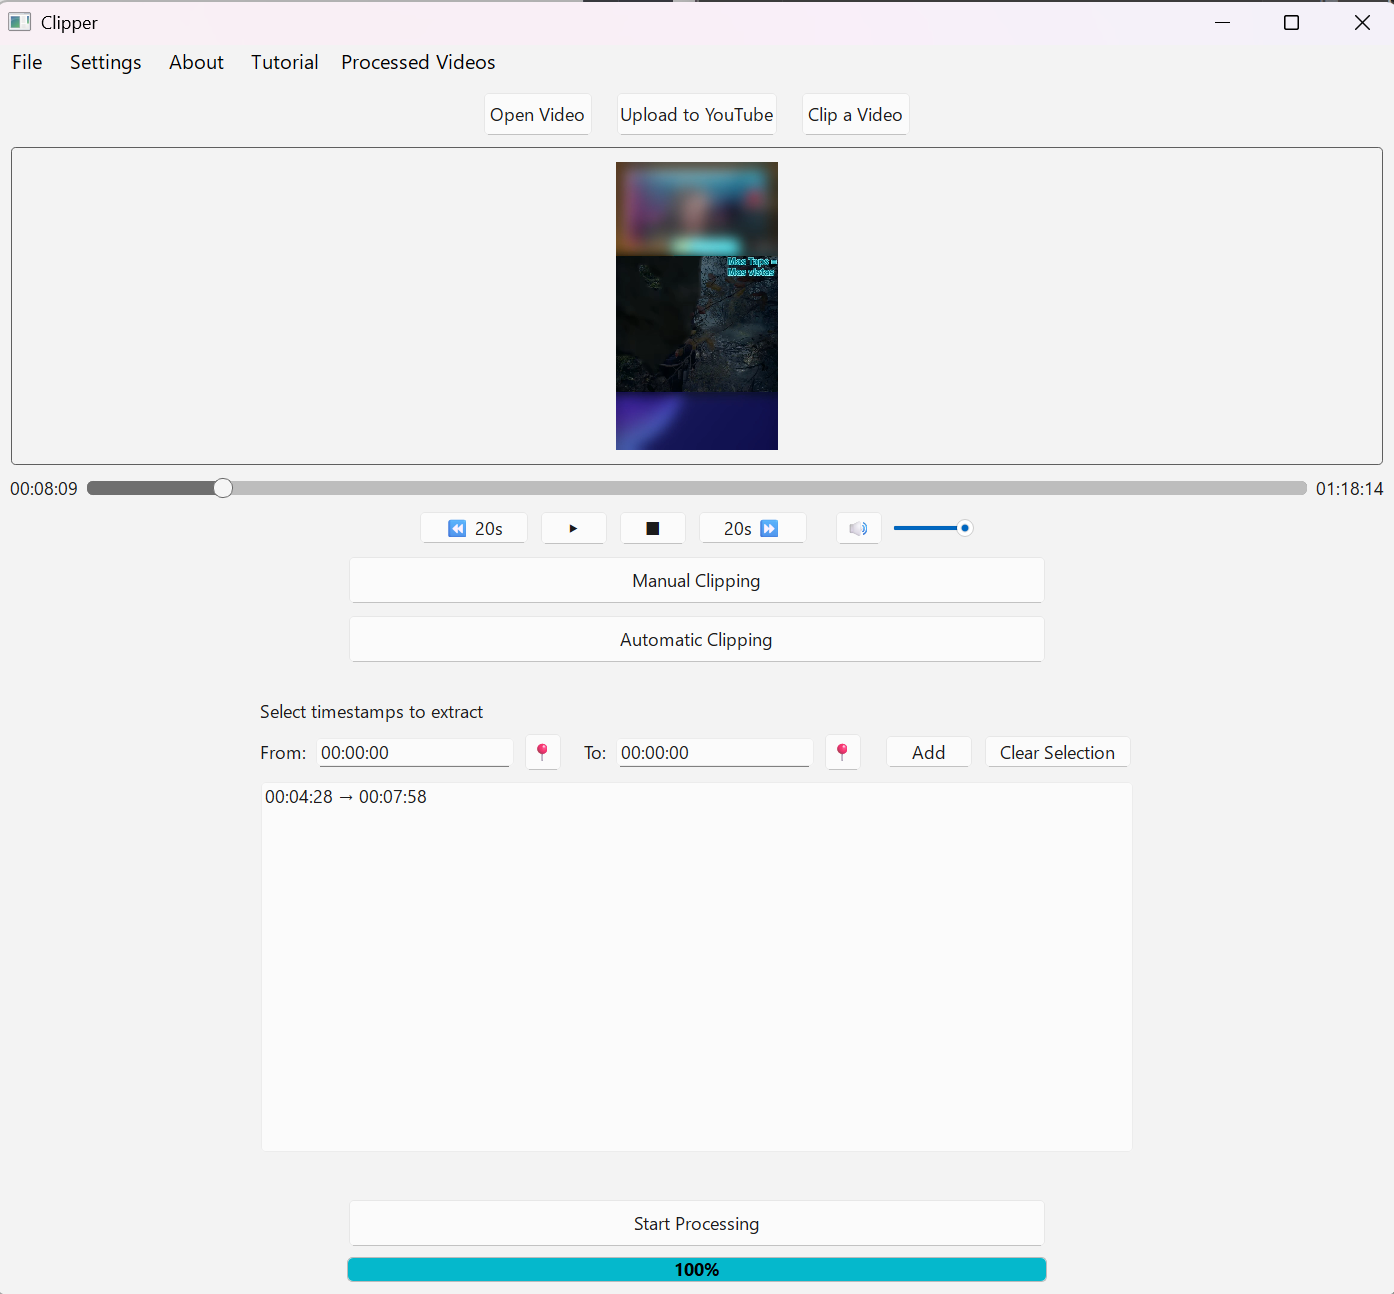Select the Clip a Video option
The width and height of the screenshot is (1394, 1294).
click(855, 114)
